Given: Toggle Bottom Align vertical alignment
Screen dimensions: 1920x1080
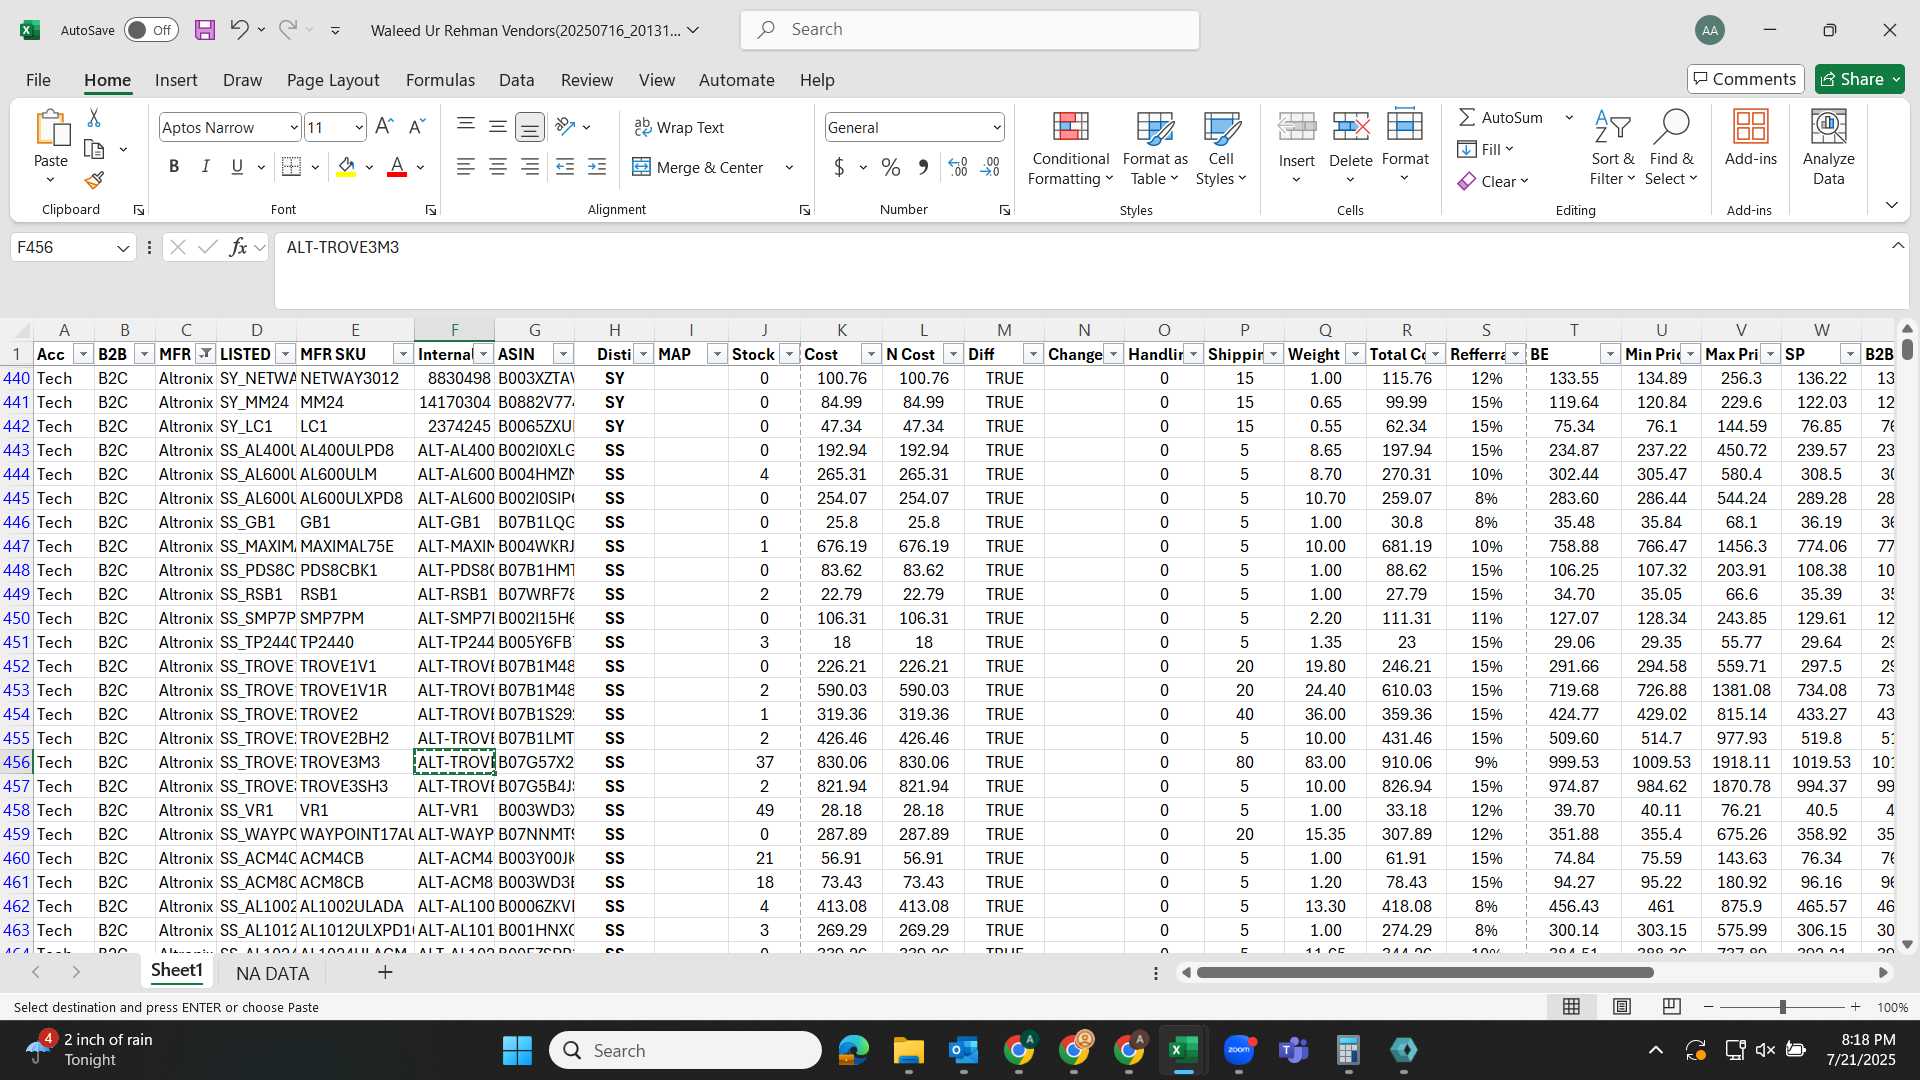Looking at the screenshot, I should click(x=530, y=127).
